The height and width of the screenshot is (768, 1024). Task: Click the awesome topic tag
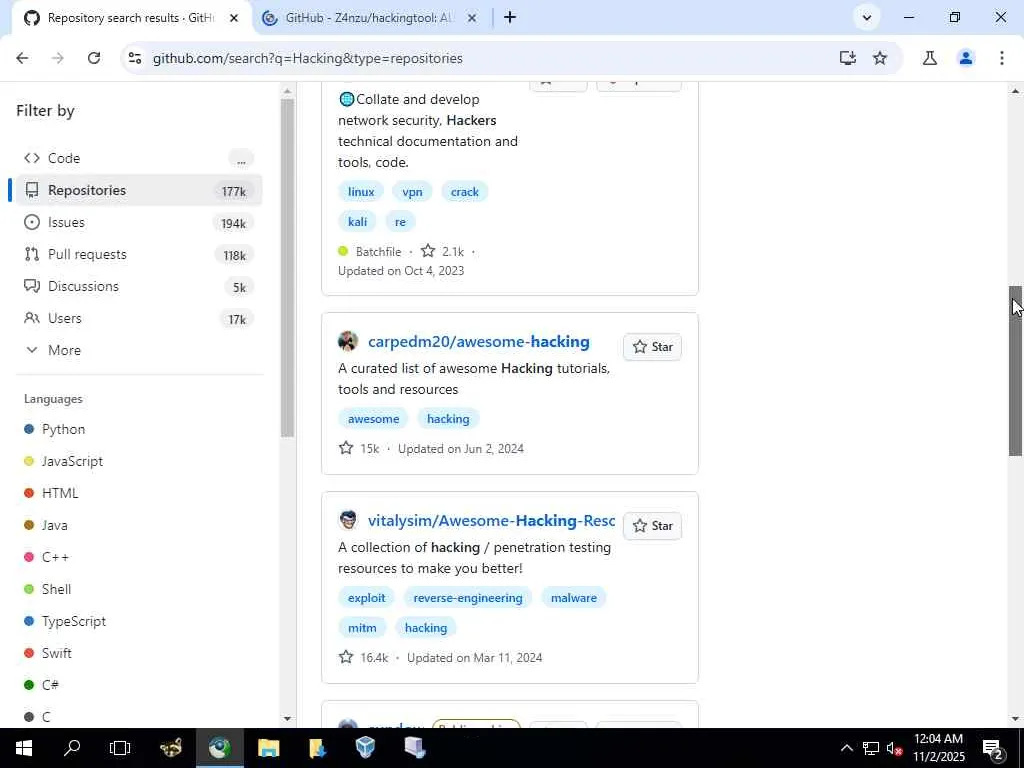click(x=373, y=419)
